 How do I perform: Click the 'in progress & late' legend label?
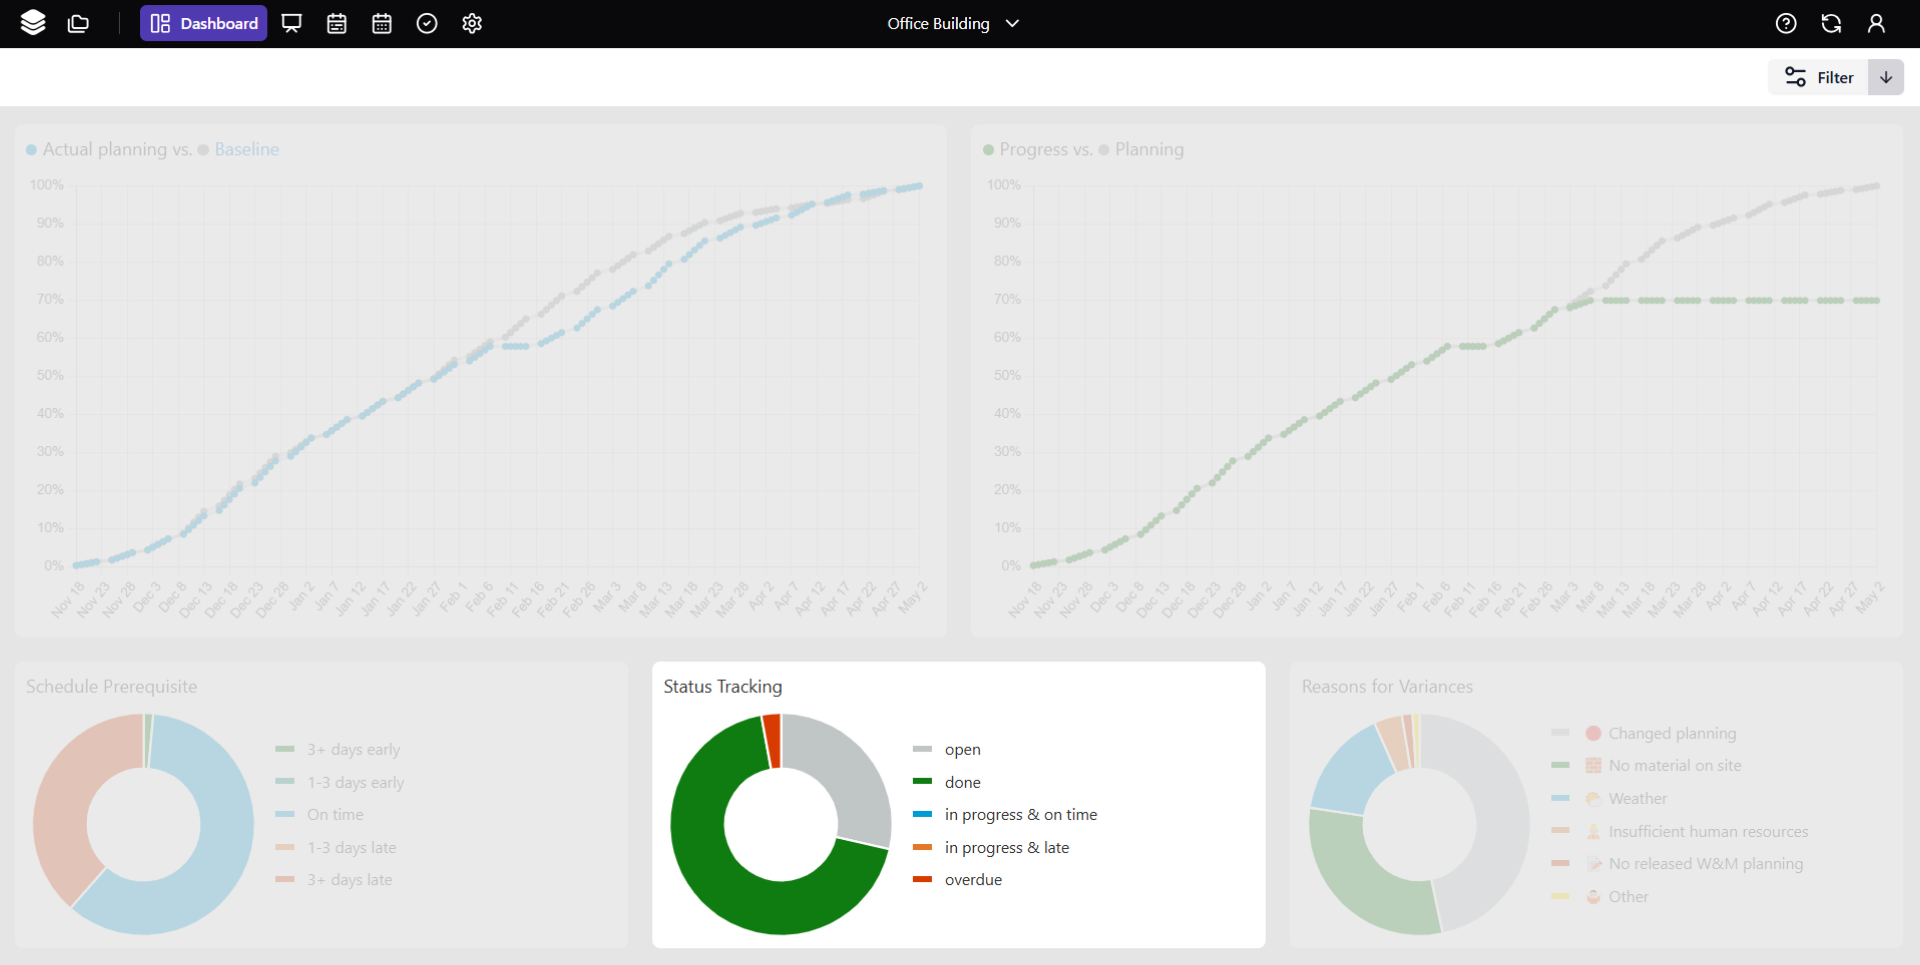tap(1006, 847)
